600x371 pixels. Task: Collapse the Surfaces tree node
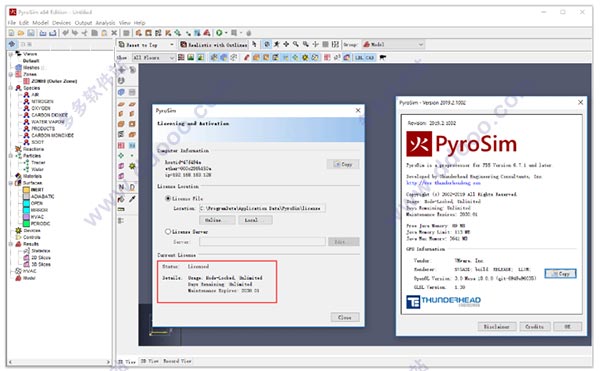(x=11, y=183)
